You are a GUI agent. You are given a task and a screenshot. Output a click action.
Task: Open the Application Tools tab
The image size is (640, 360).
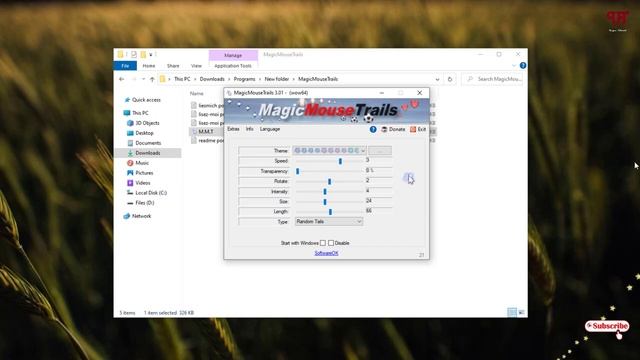(233, 66)
